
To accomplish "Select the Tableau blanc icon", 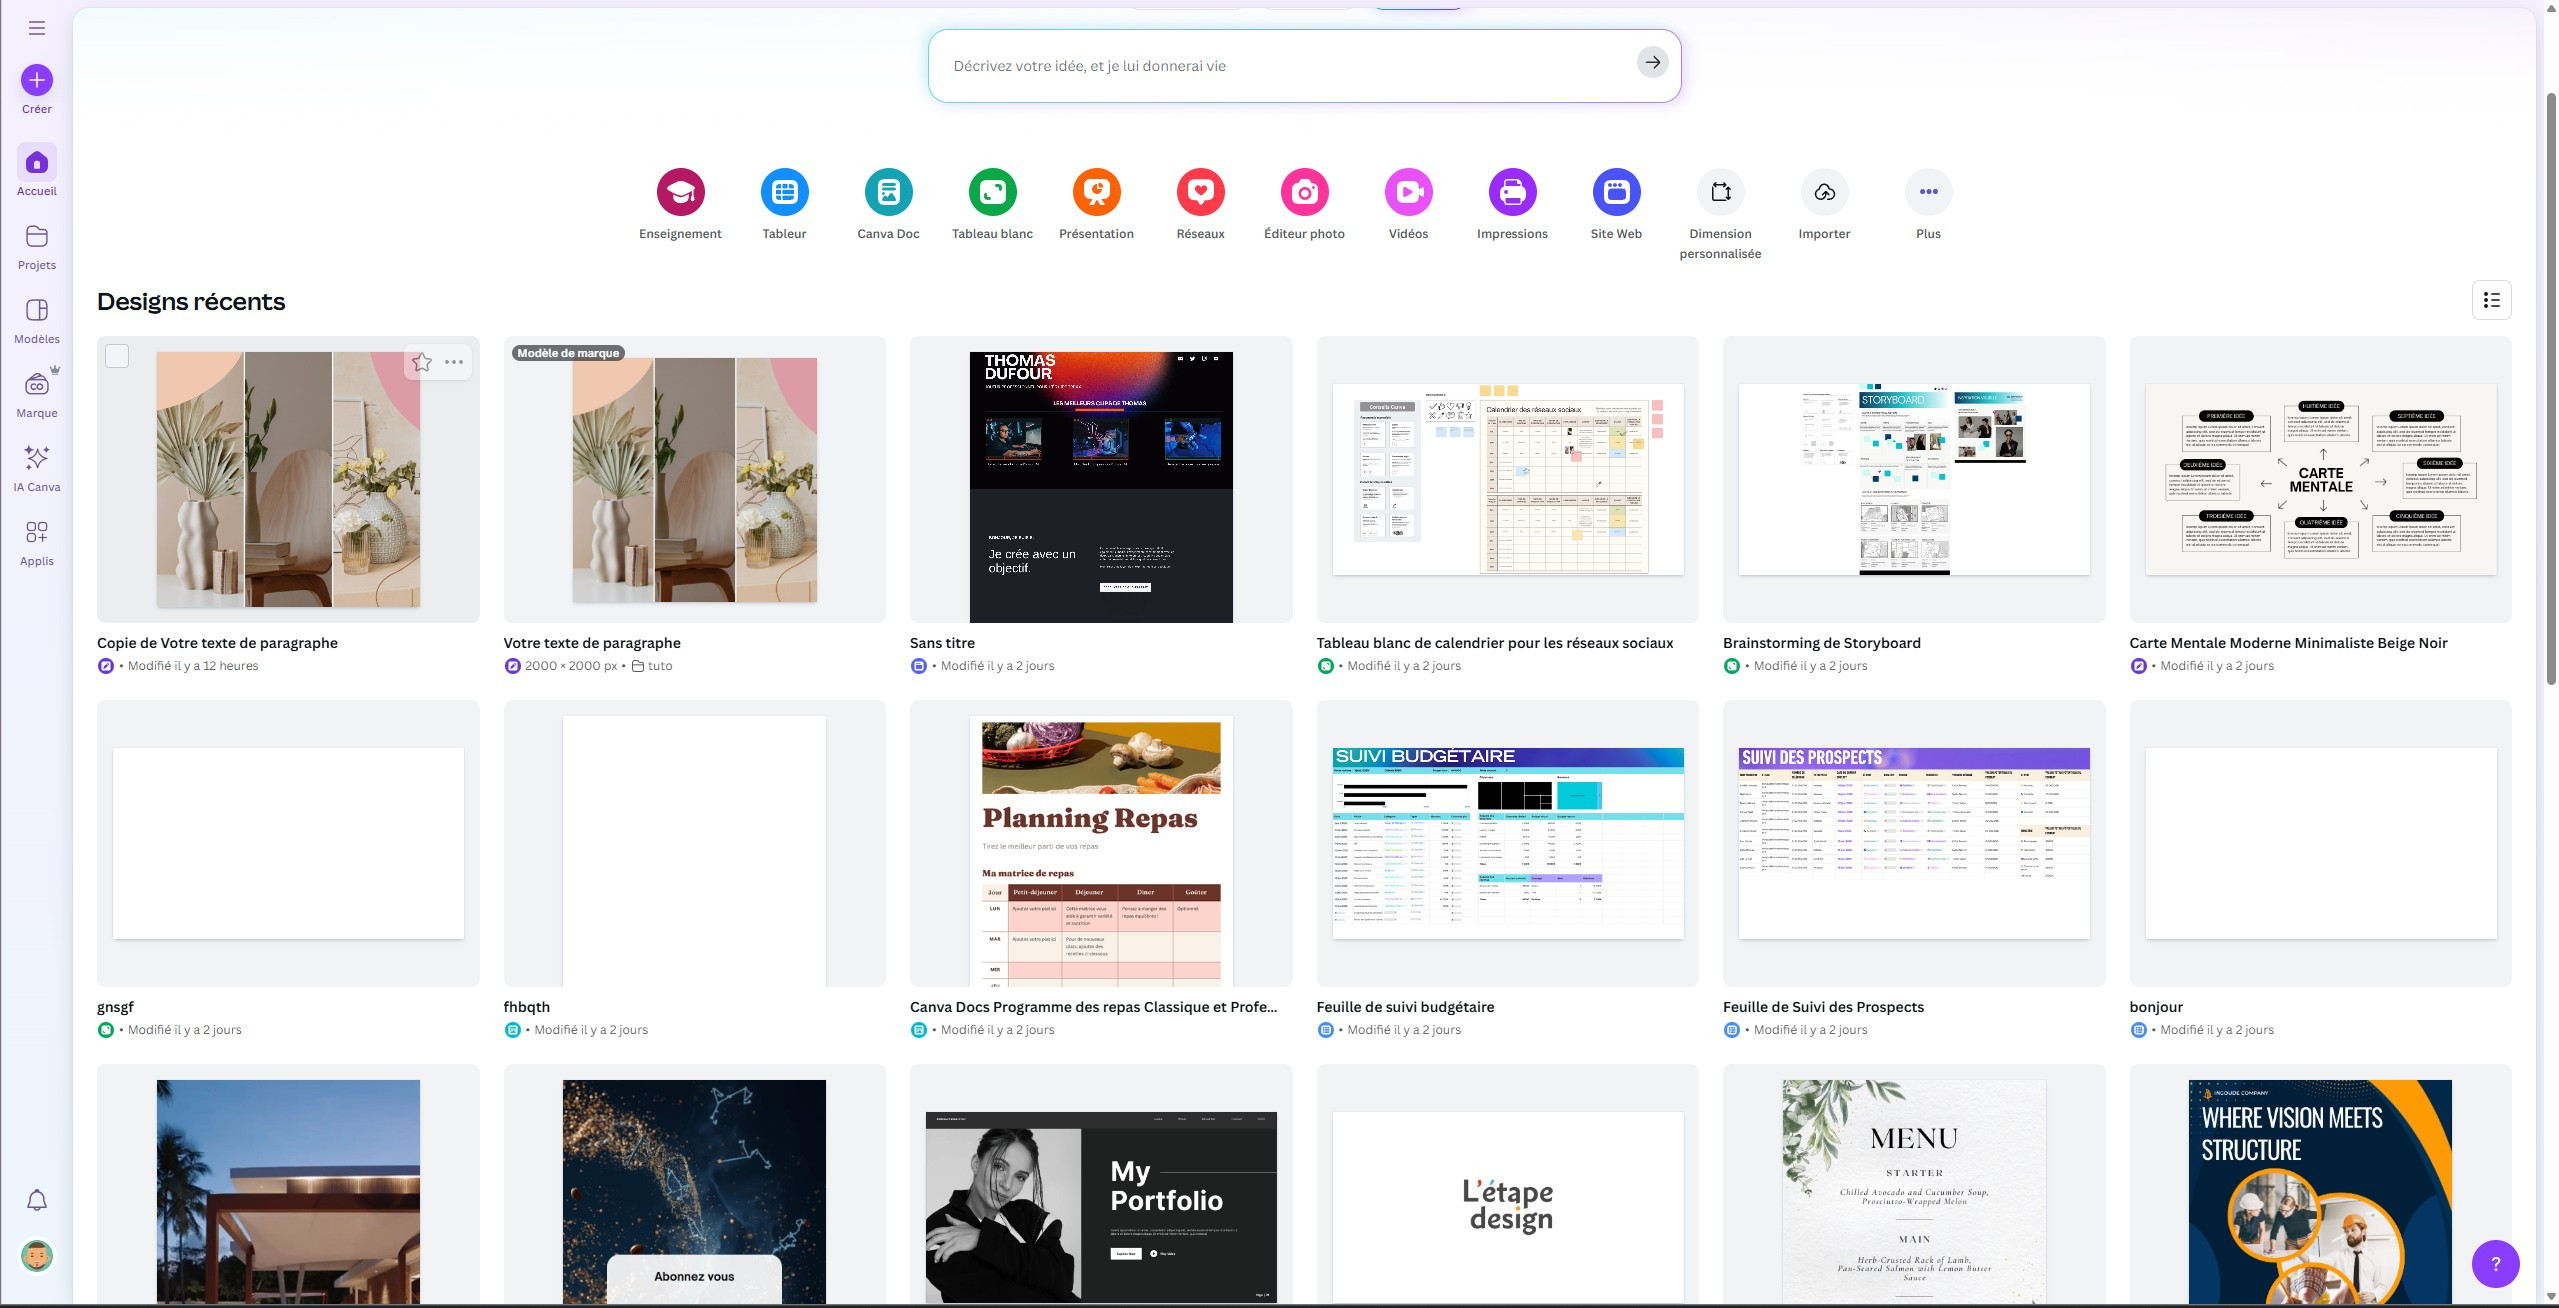I will 992,192.
